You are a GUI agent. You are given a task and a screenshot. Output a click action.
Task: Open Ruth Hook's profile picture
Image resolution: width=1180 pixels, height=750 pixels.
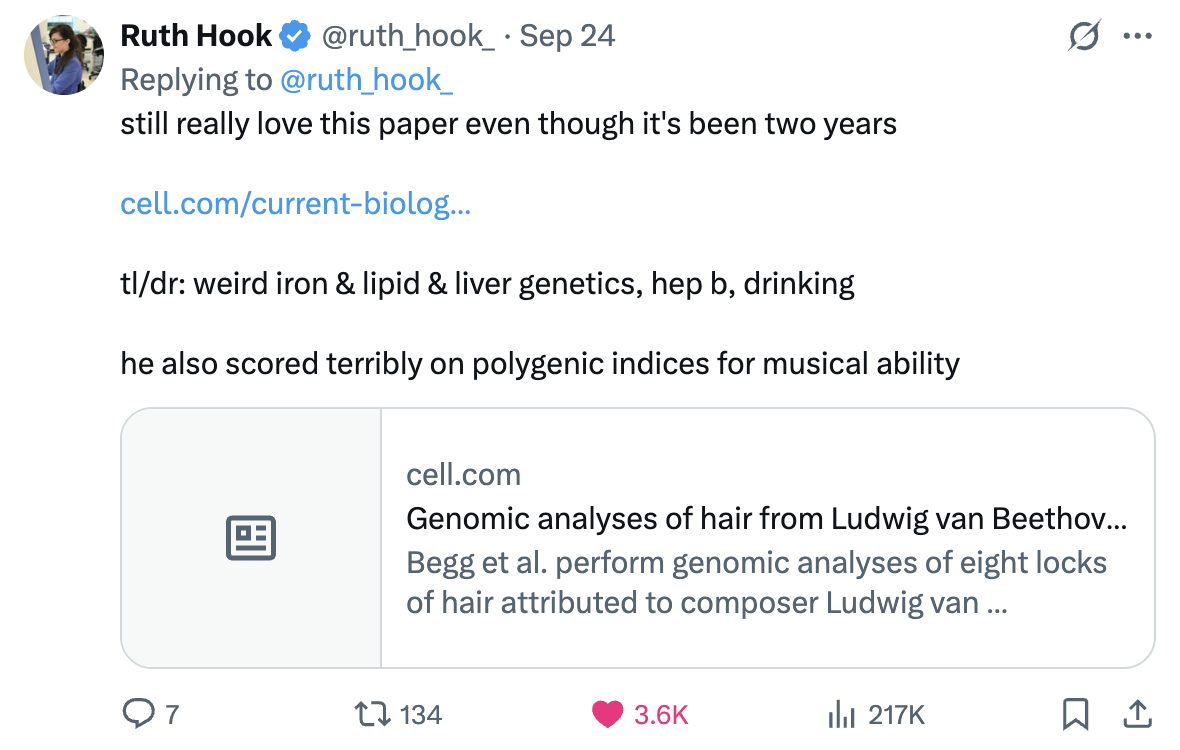coord(64,55)
